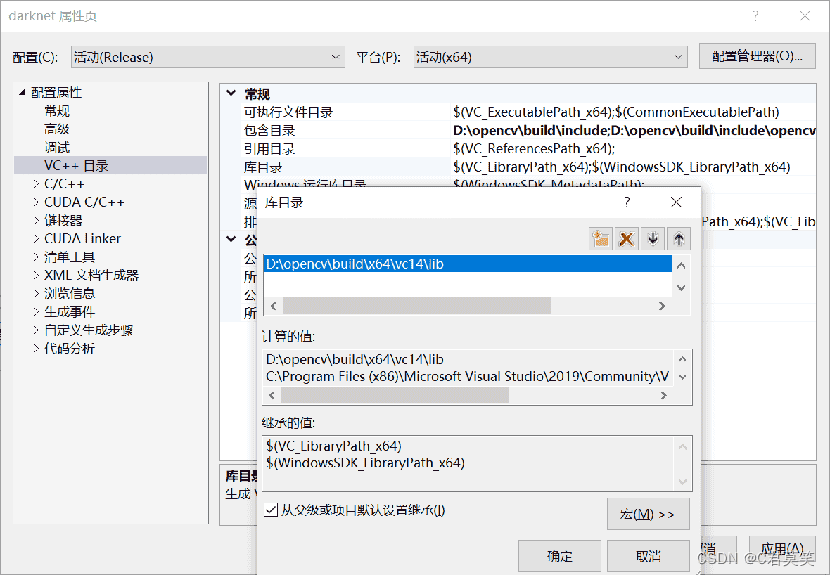Image resolution: width=830 pixels, height=576 pixels.
Task: Click 可执行文件目录 property row
Action: pos(528,112)
